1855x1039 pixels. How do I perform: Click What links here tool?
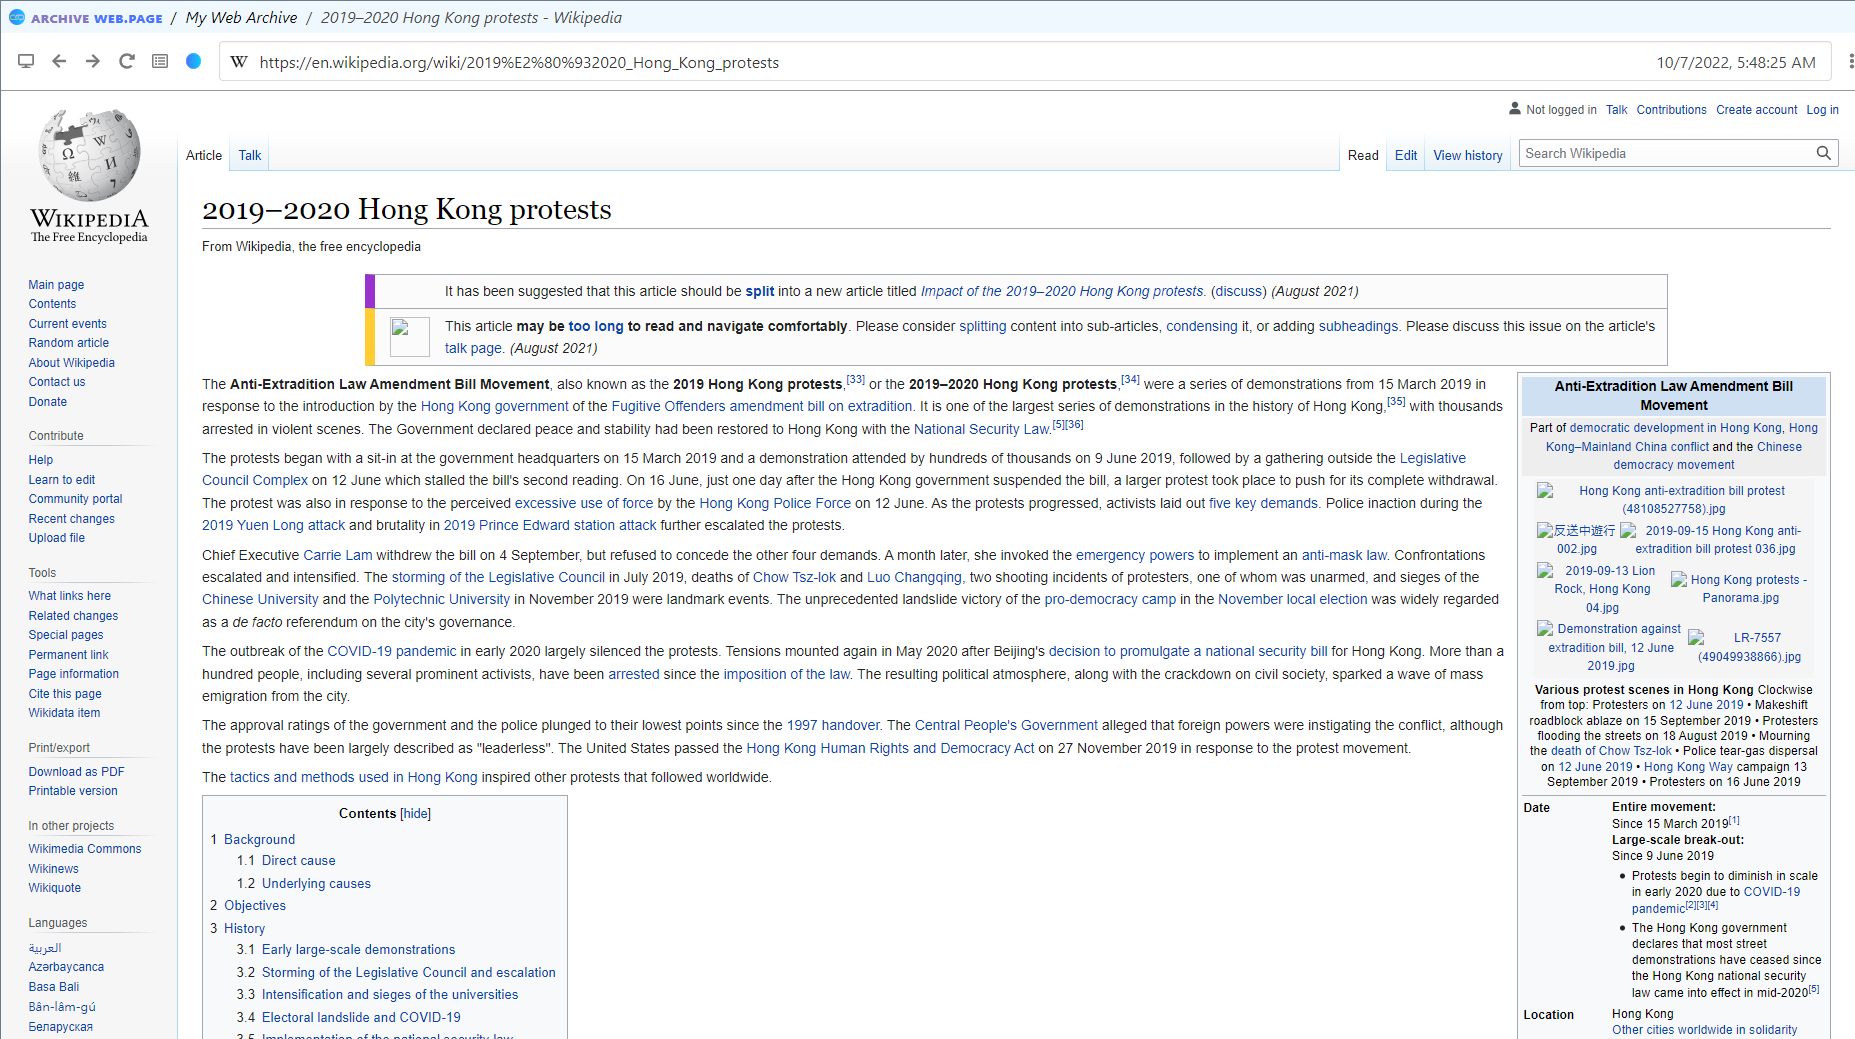coord(70,596)
